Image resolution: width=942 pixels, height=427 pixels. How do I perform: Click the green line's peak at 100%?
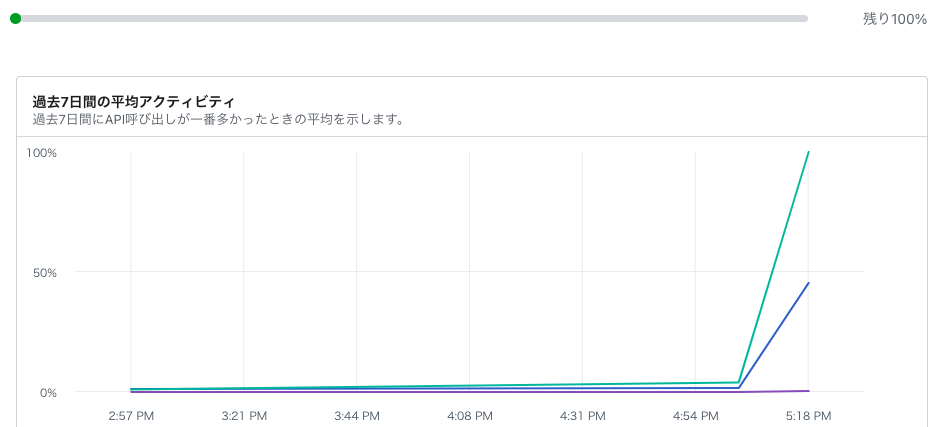point(808,152)
